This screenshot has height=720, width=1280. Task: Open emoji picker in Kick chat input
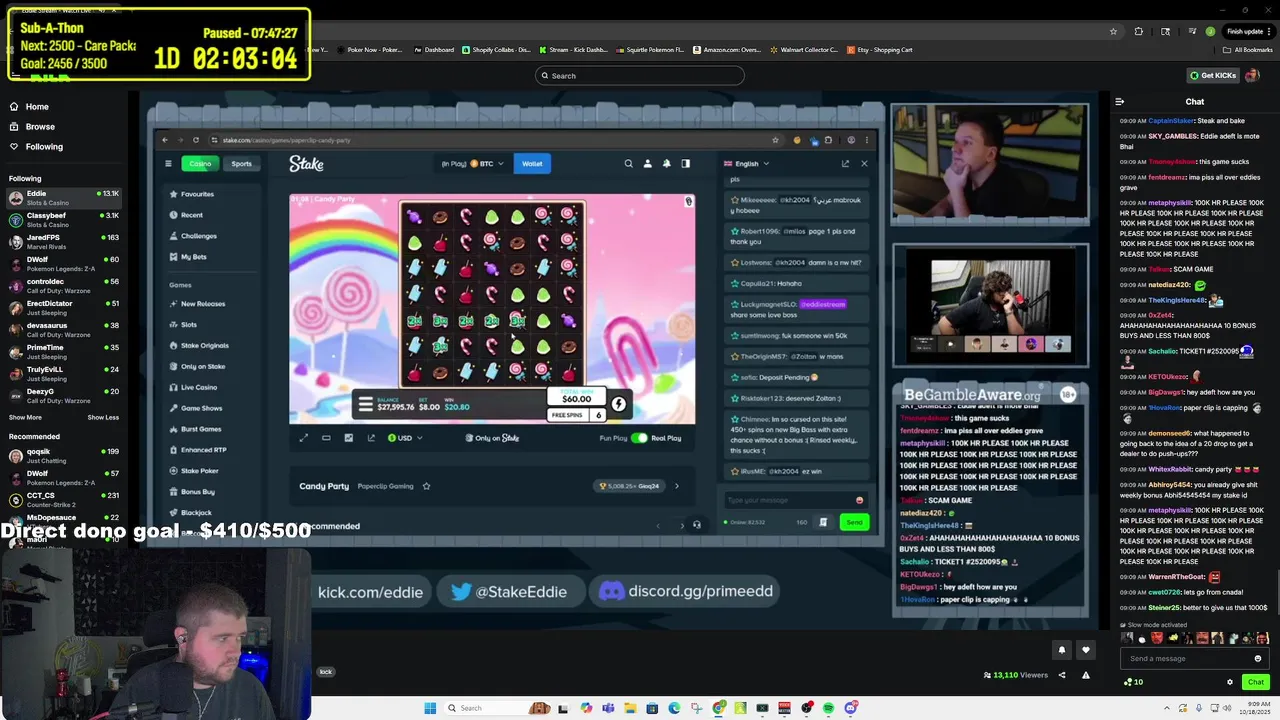1258,658
